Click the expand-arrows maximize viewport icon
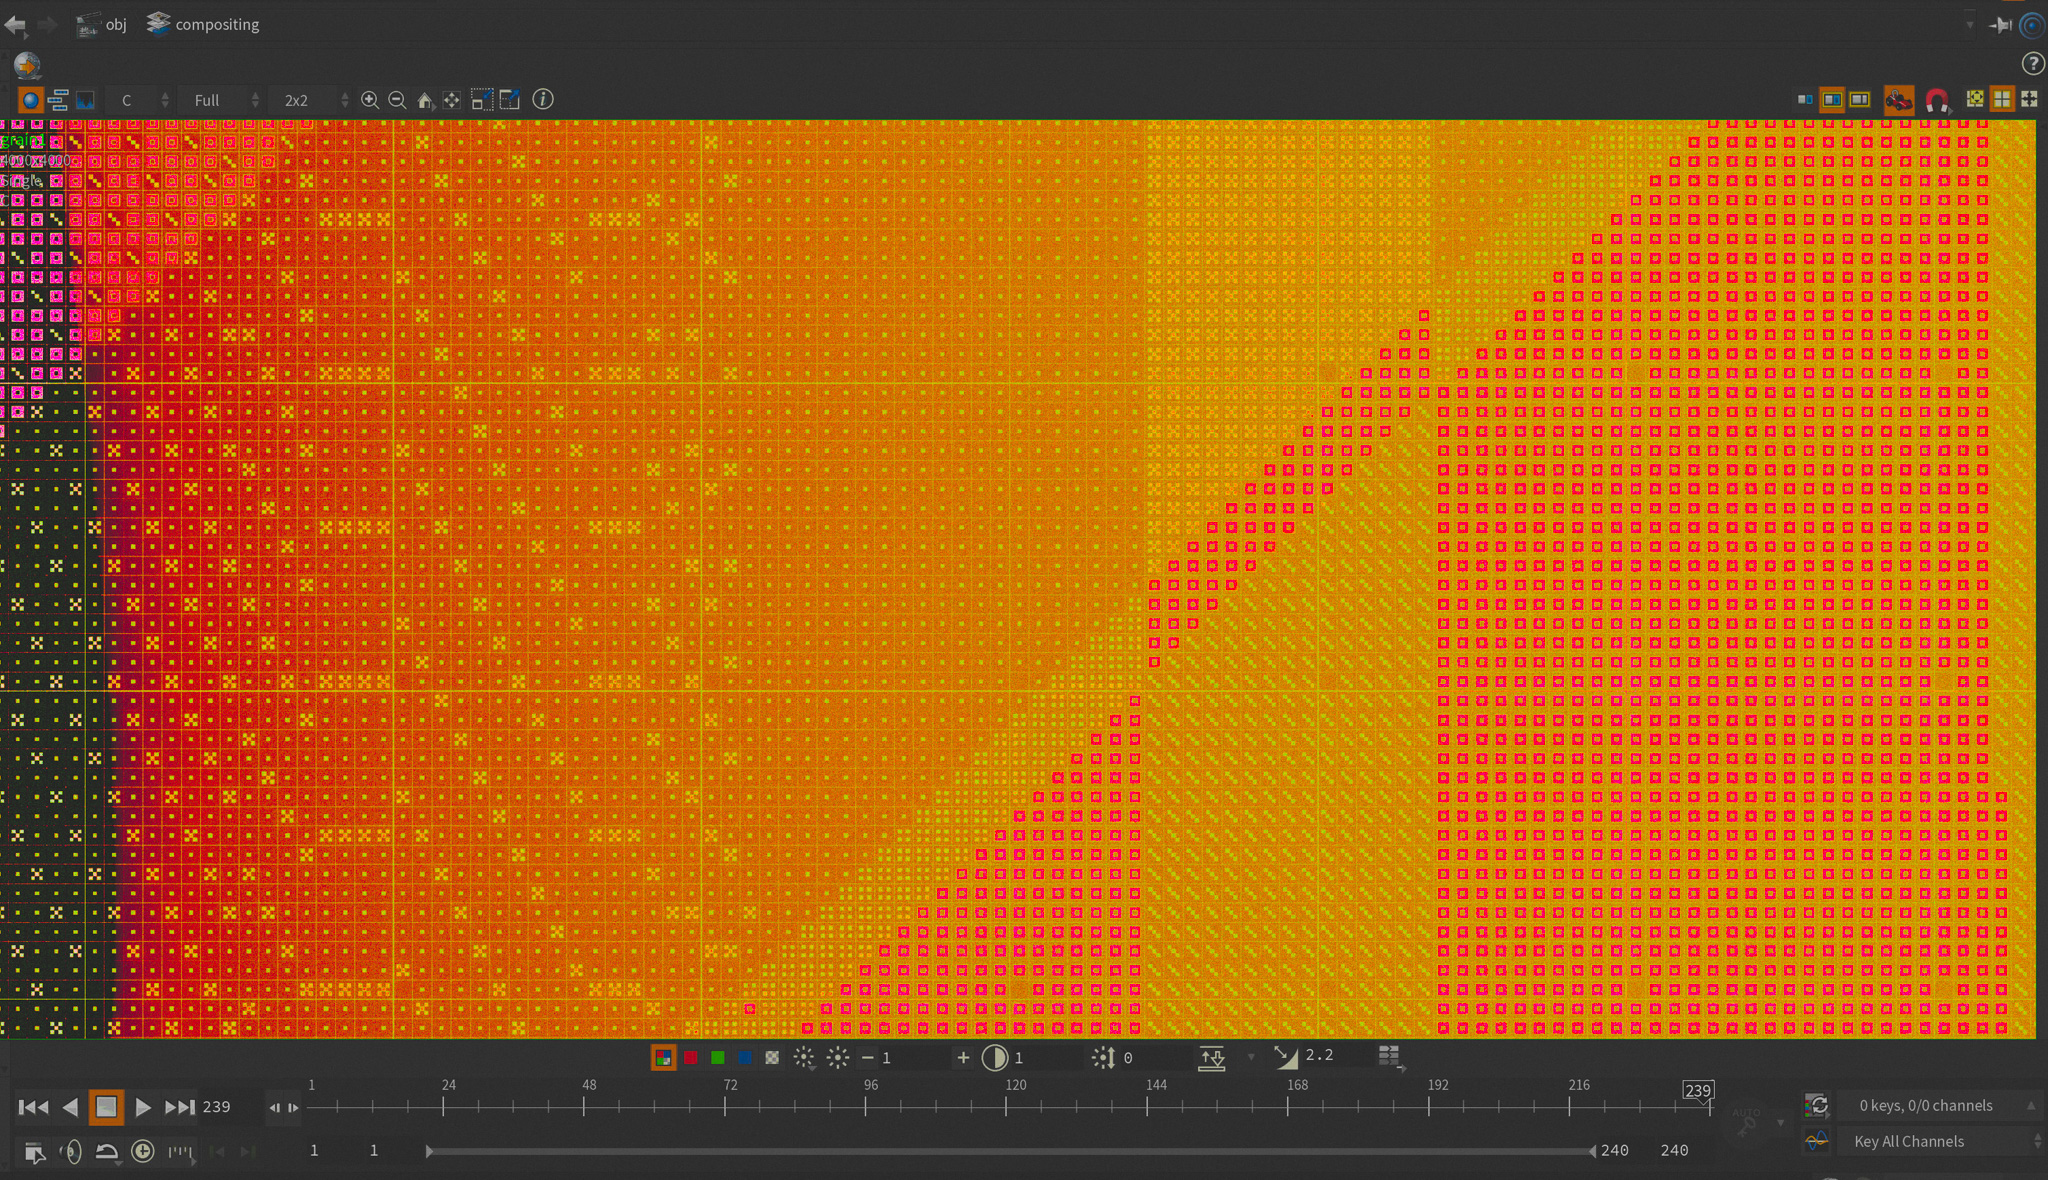Viewport: 2048px width, 1180px height. click(2030, 99)
